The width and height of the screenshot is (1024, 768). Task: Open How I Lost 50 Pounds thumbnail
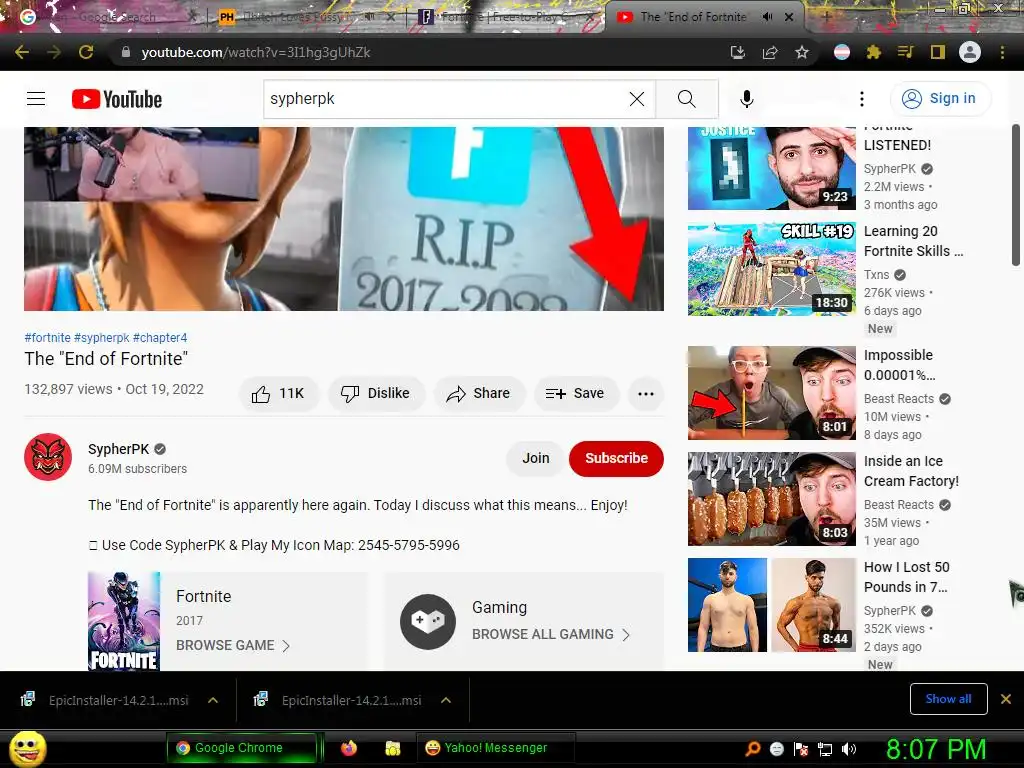pyautogui.click(x=771, y=605)
